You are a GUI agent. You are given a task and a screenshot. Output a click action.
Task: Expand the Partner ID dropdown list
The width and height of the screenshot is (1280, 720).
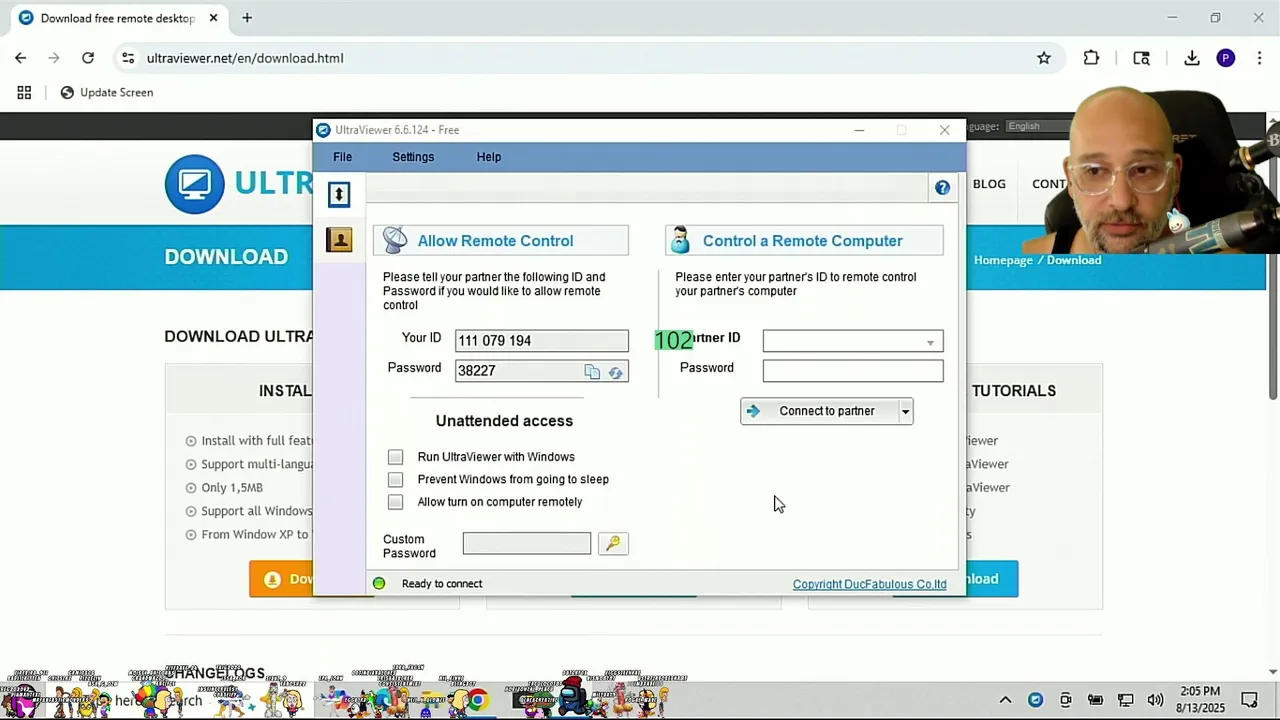click(930, 342)
